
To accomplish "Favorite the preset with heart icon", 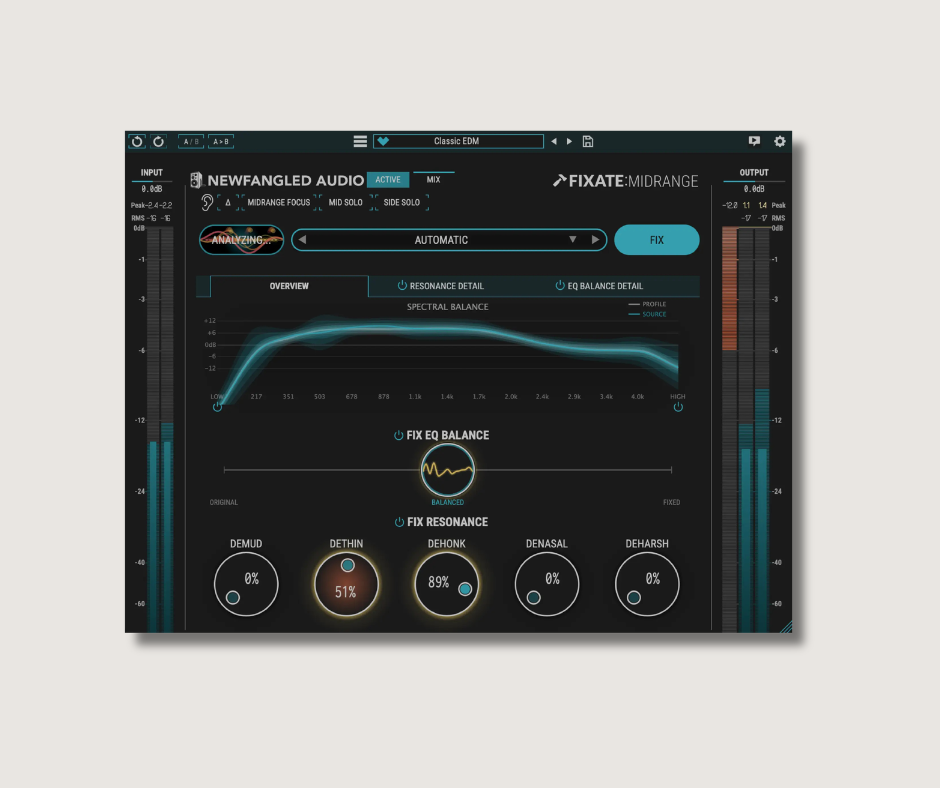I will (383, 142).
